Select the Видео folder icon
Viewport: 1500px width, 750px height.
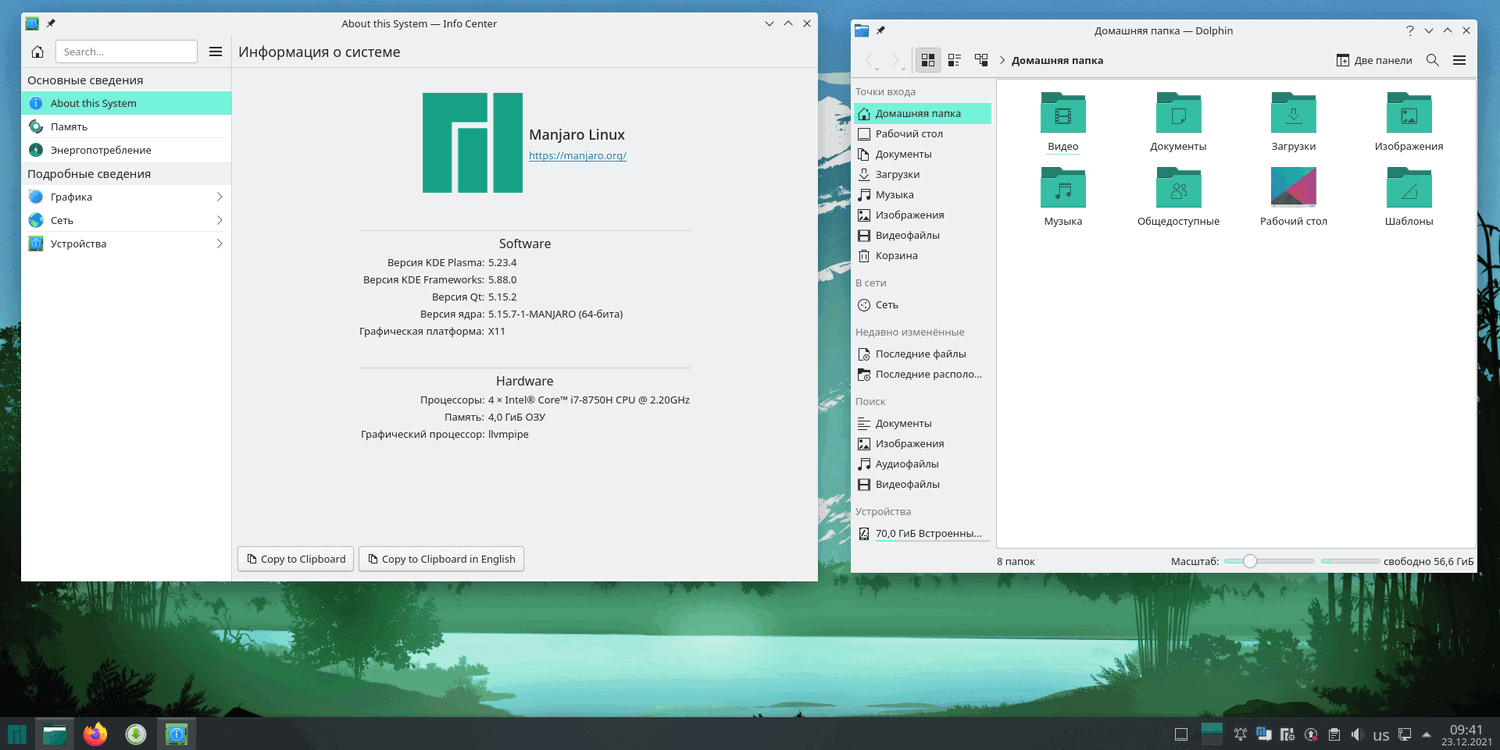(x=1063, y=112)
